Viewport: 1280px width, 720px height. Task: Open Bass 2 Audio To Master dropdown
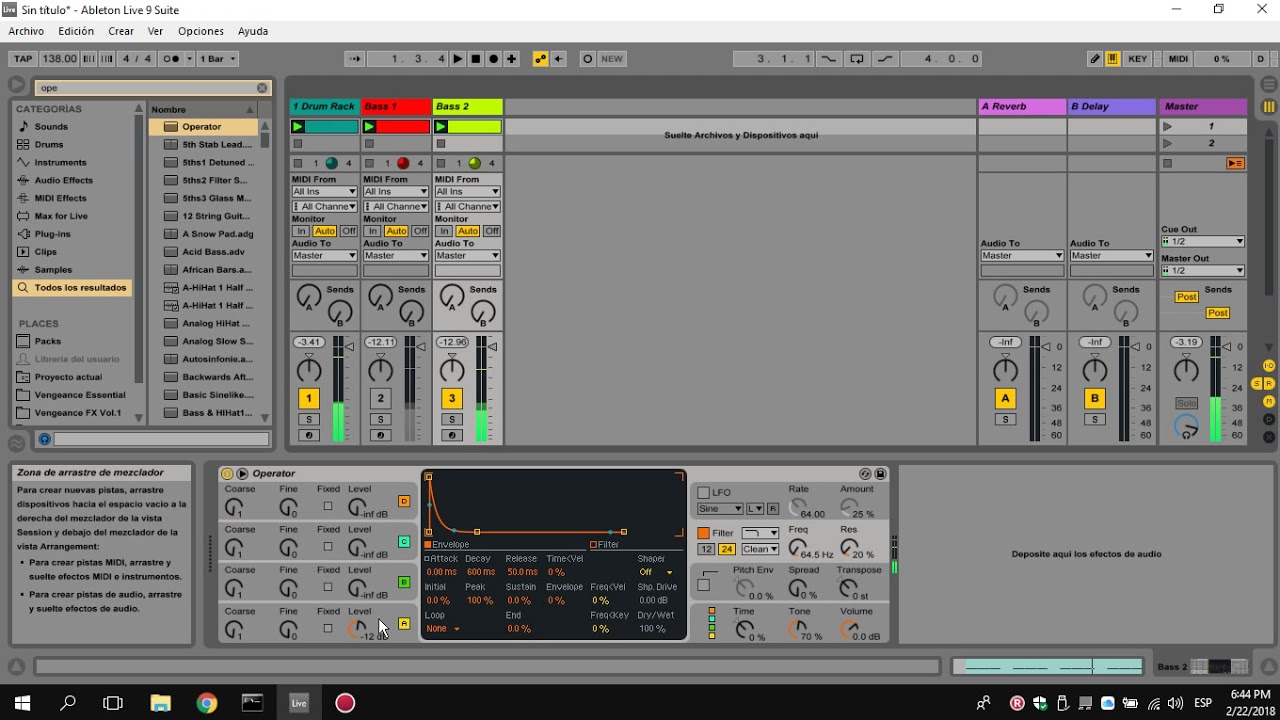[467, 256]
